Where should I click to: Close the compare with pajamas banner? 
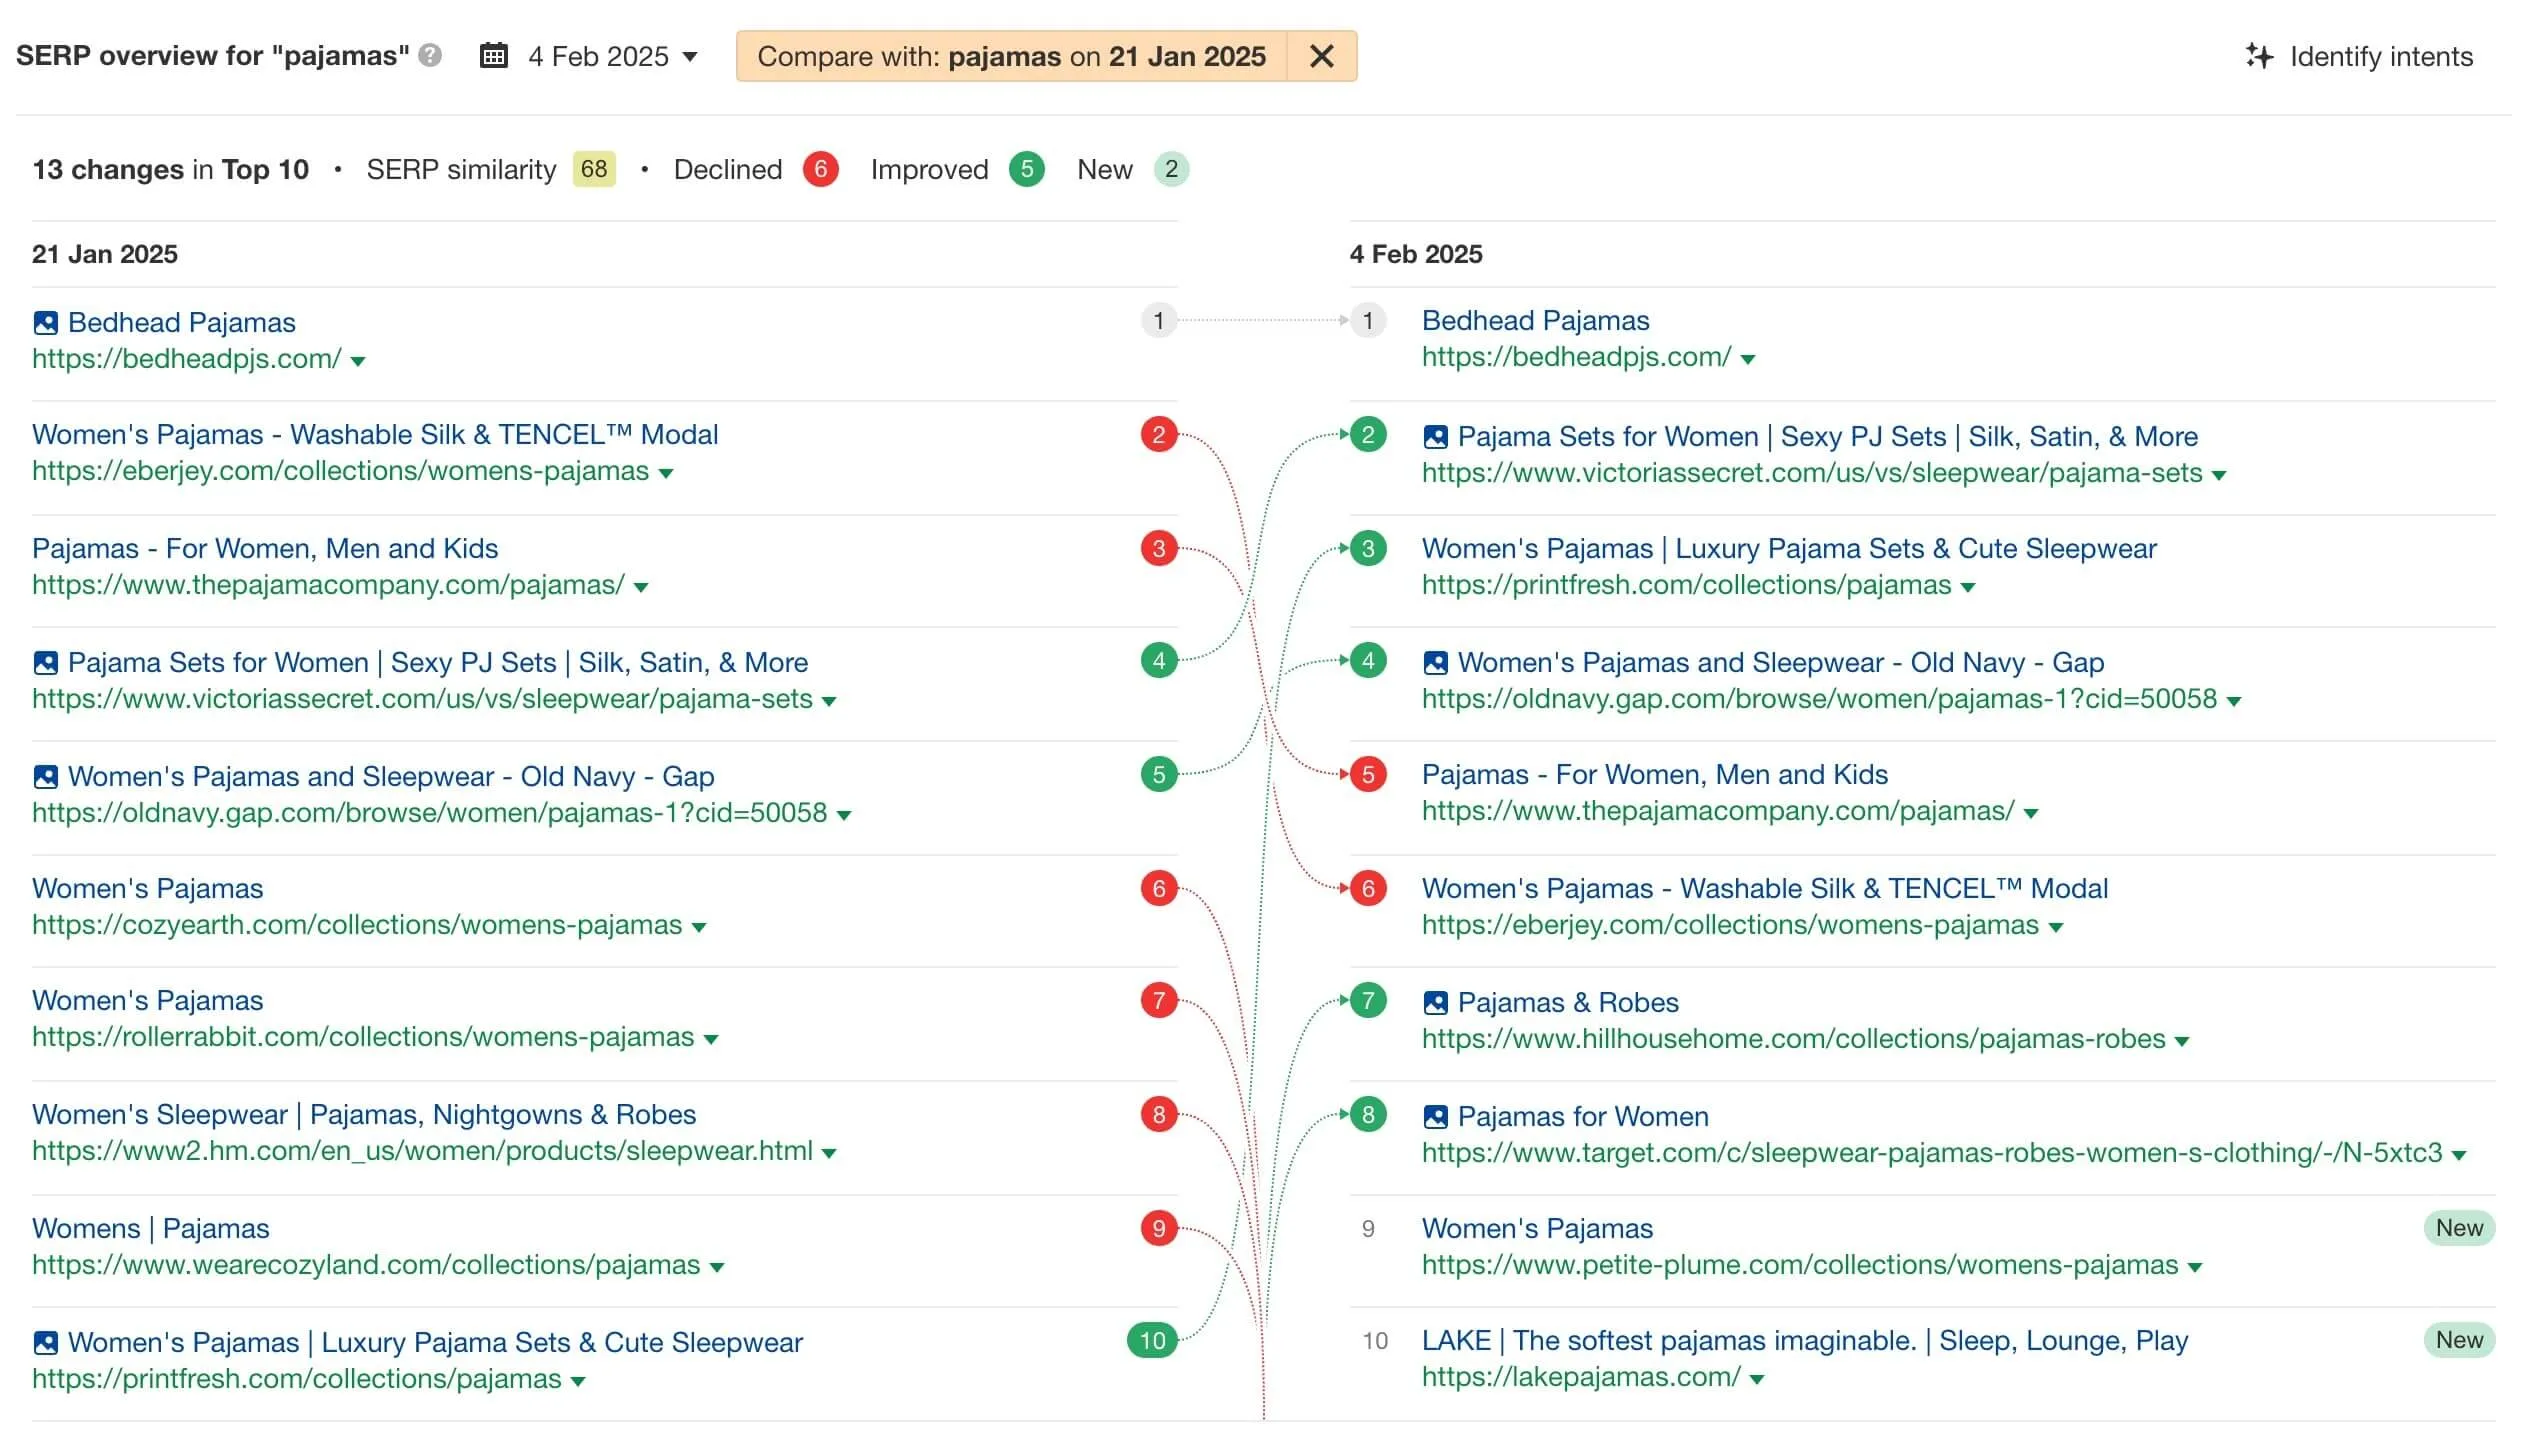[1320, 57]
